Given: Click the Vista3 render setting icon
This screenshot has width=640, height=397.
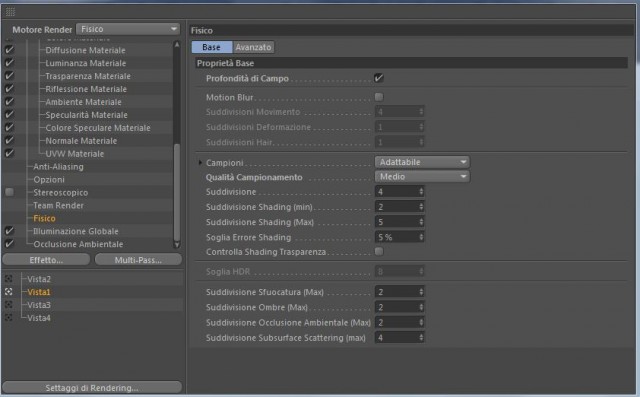Looking at the screenshot, I should pos(9,305).
